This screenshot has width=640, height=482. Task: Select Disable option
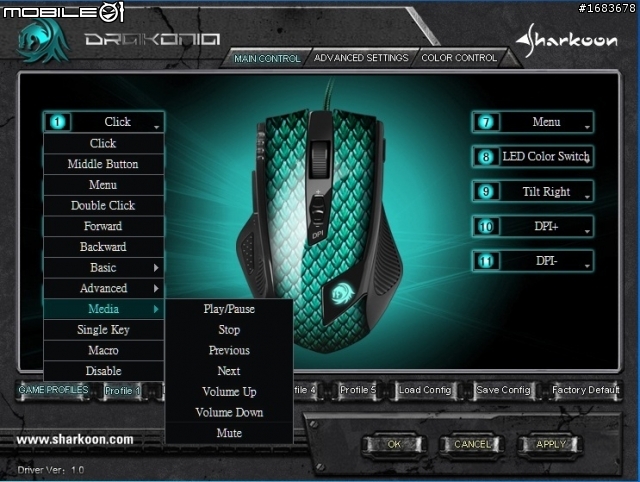click(x=104, y=371)
